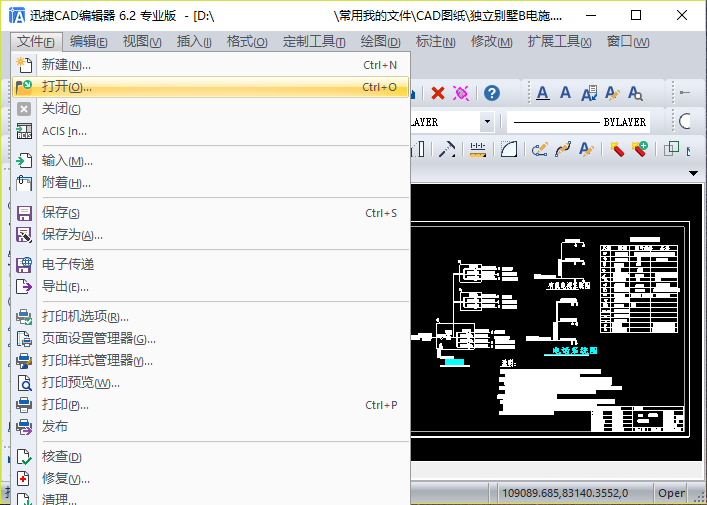Click the edit spline curve icon
This screenshot has width=707, height=505.
click(x=563, y=149)
